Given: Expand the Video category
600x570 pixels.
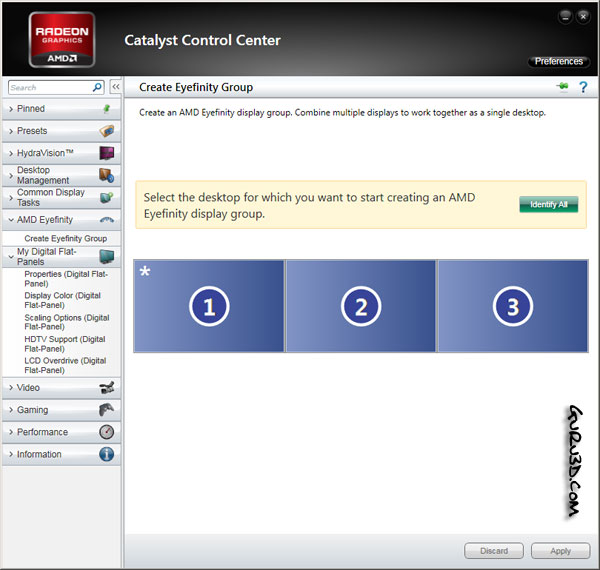Looking at the screenshot, I should [x=28, y=387].
